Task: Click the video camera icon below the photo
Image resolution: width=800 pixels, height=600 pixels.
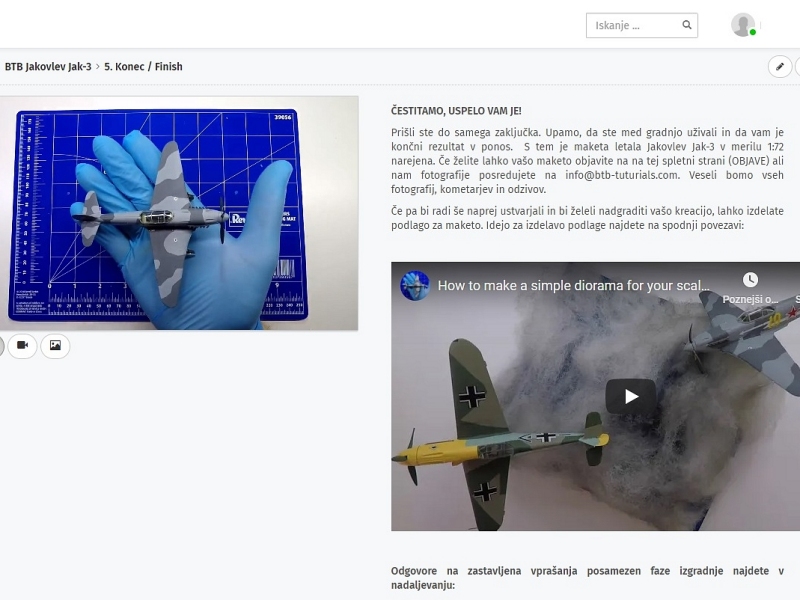Action: tap(22, 346)
